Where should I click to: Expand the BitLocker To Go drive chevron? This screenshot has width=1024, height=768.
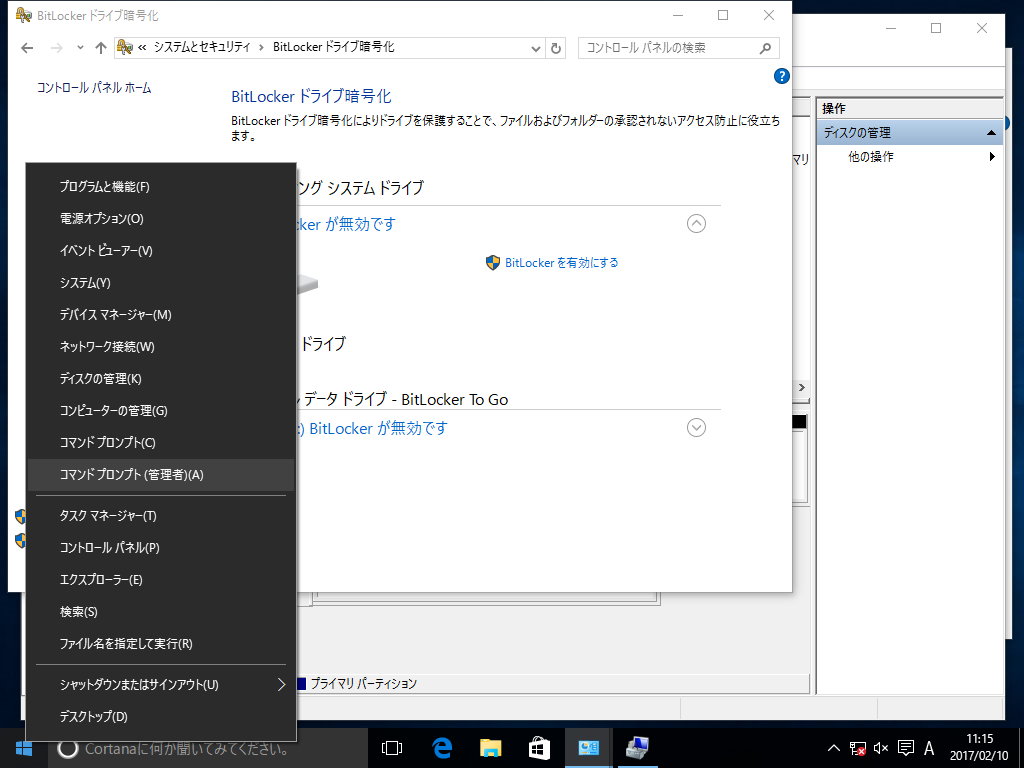pos(696,428)
